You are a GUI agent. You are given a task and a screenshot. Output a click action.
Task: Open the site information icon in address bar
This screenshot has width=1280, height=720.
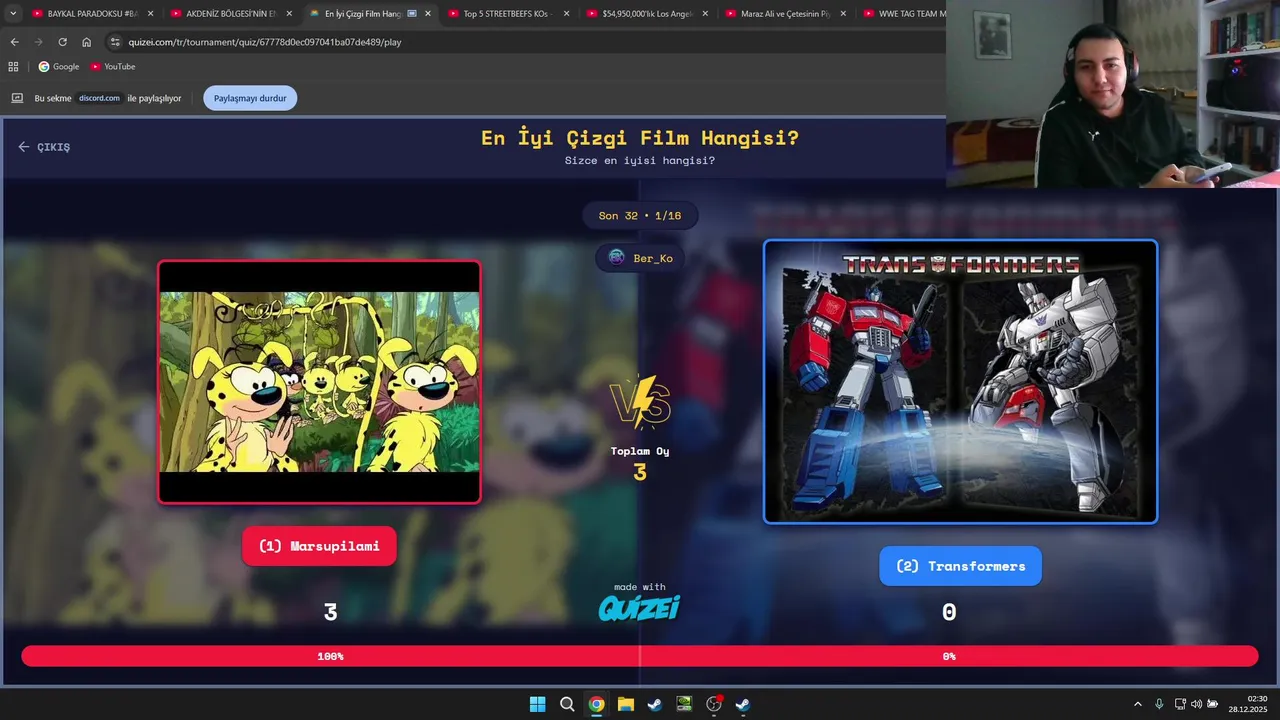(x=115, y=42)
